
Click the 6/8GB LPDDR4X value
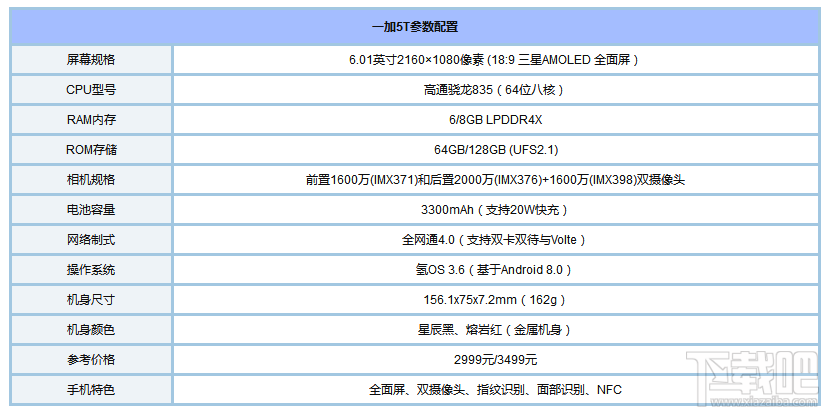click(x=495, y=120)
